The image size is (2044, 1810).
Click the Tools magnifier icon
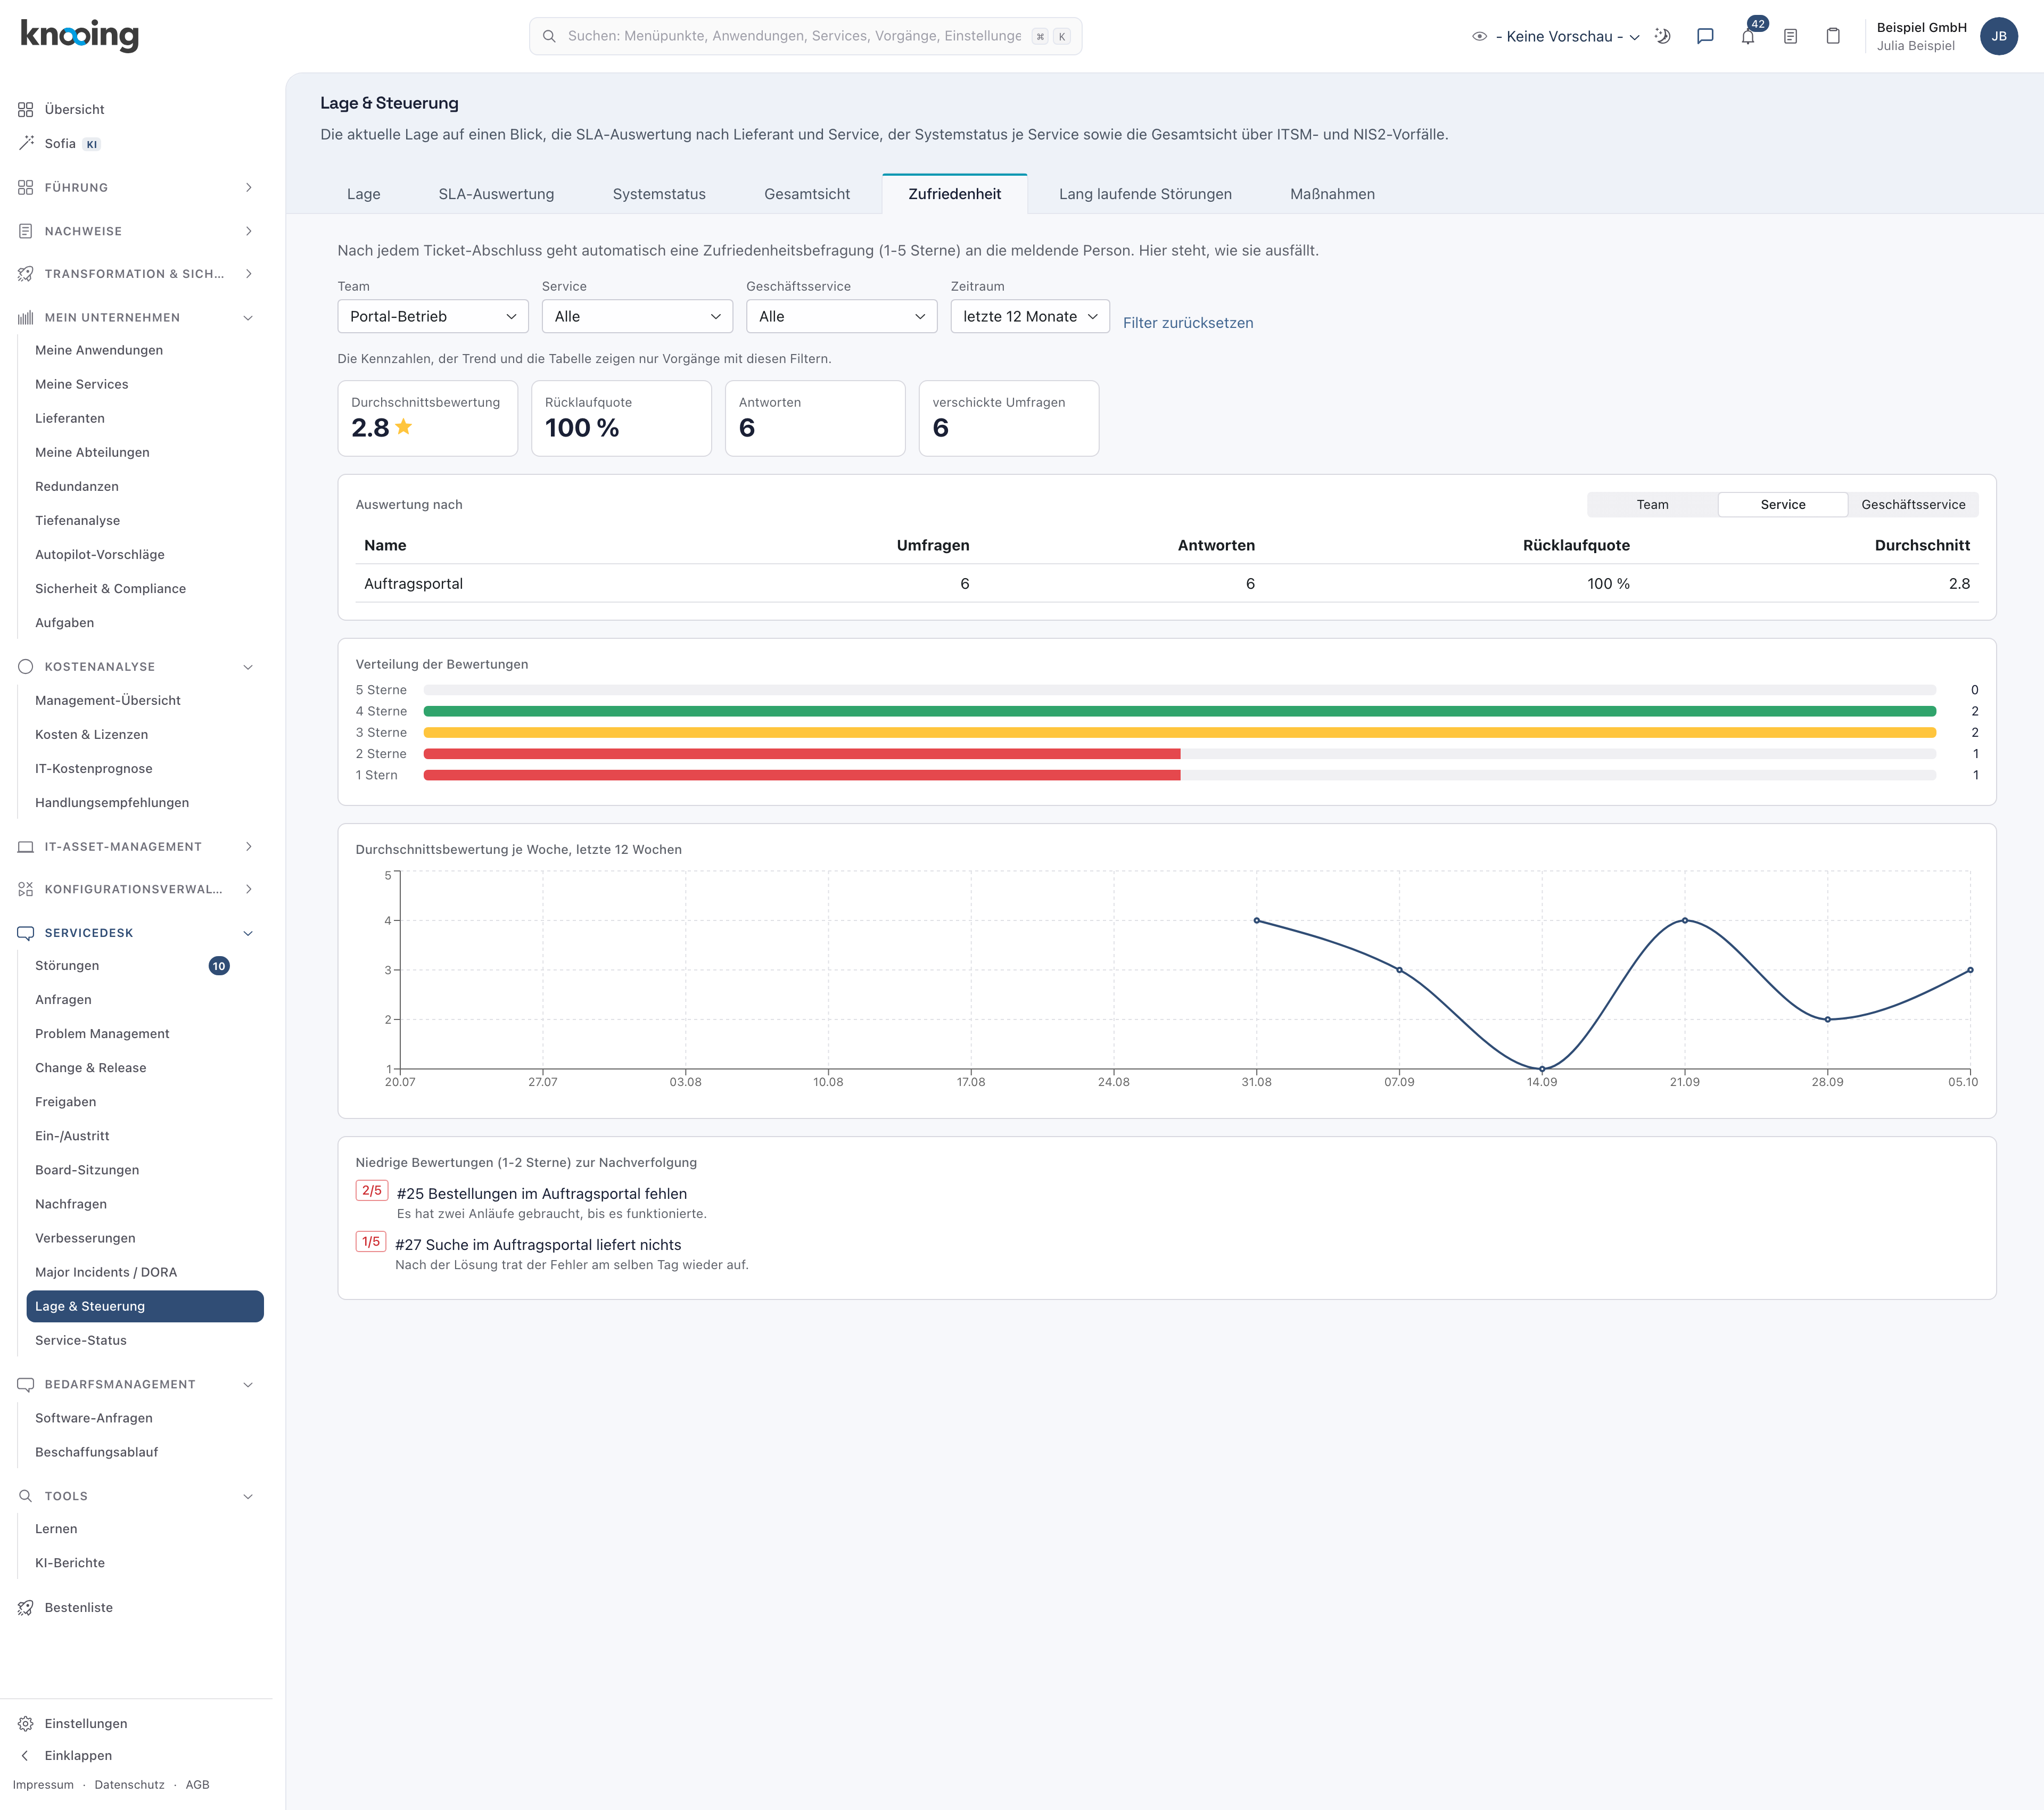point(26,1495)
